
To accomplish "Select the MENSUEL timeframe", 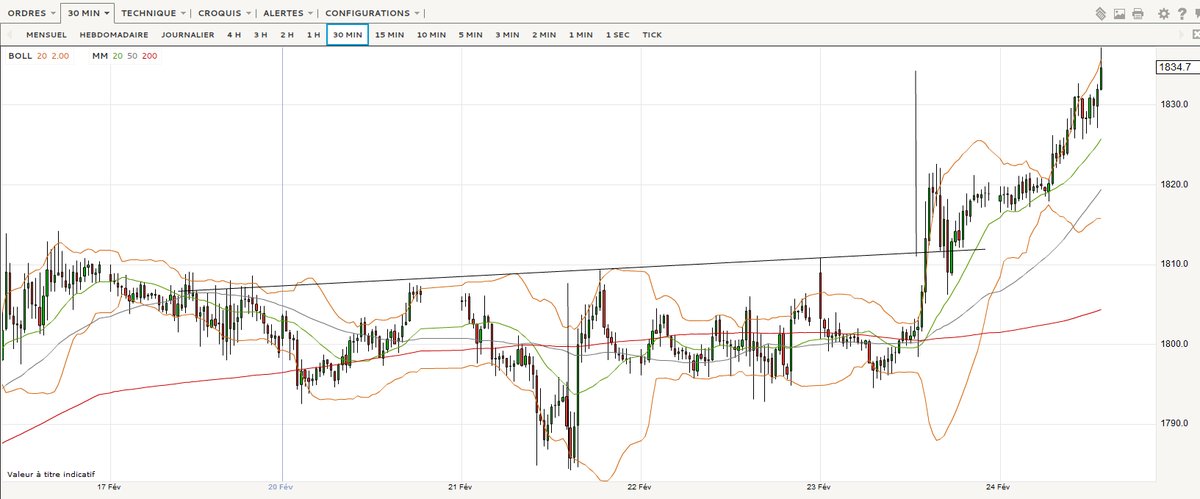I will pyautogui.click(x=47, y=34).
